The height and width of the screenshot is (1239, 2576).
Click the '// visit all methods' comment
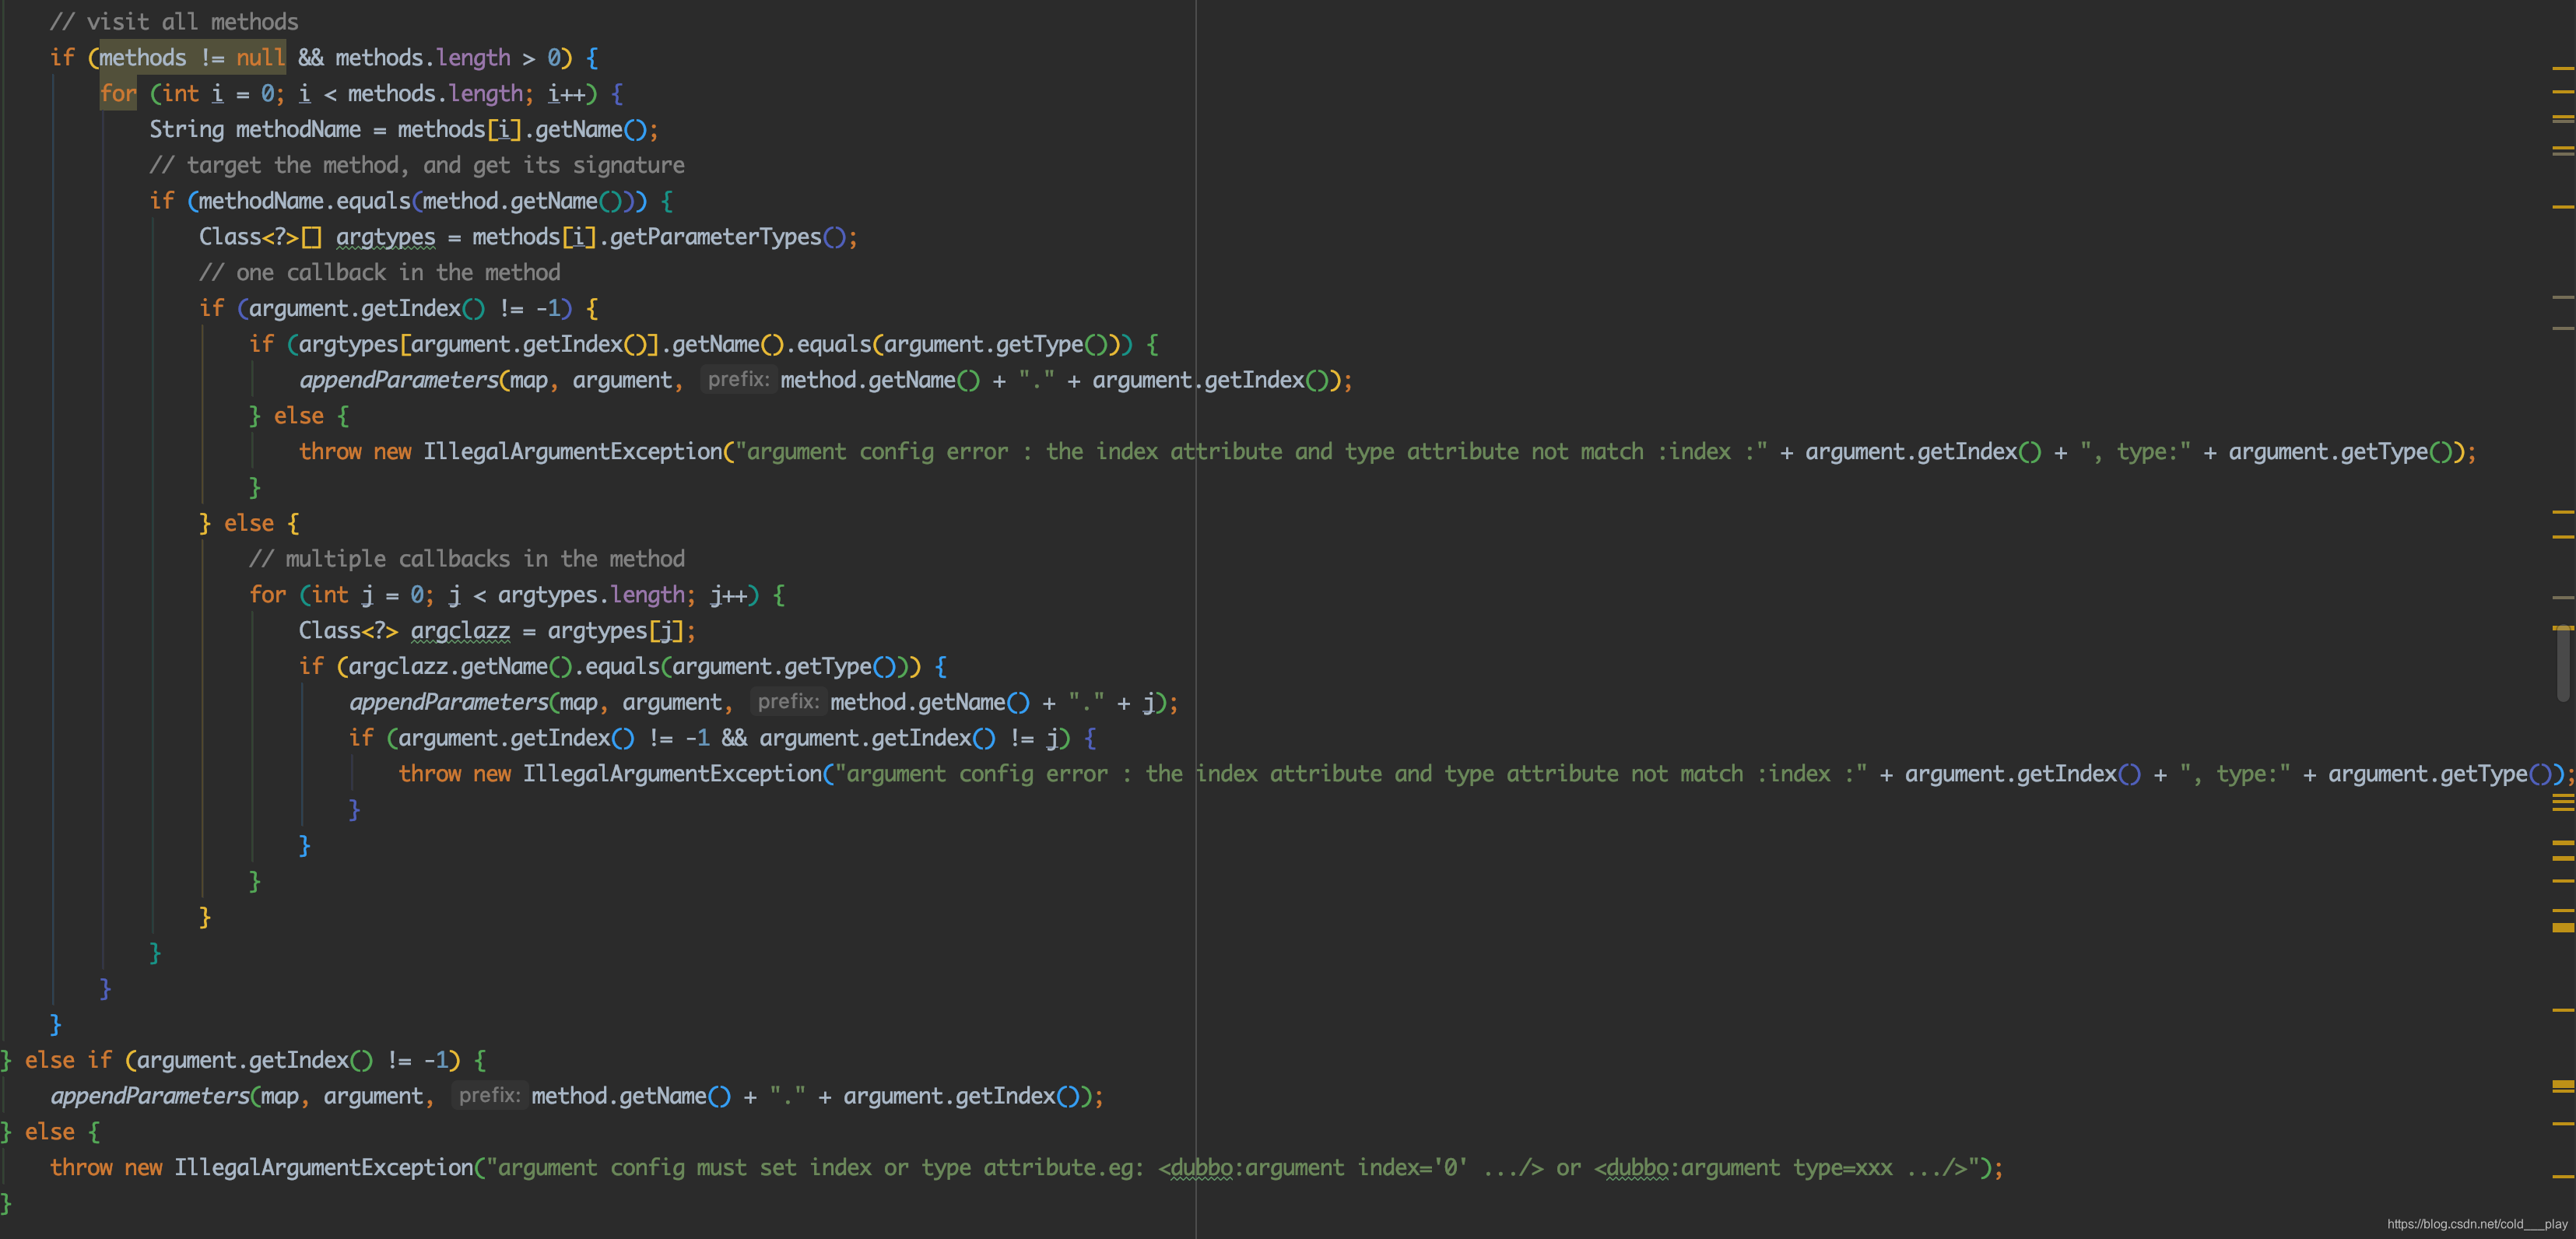[x=174, y=21]
